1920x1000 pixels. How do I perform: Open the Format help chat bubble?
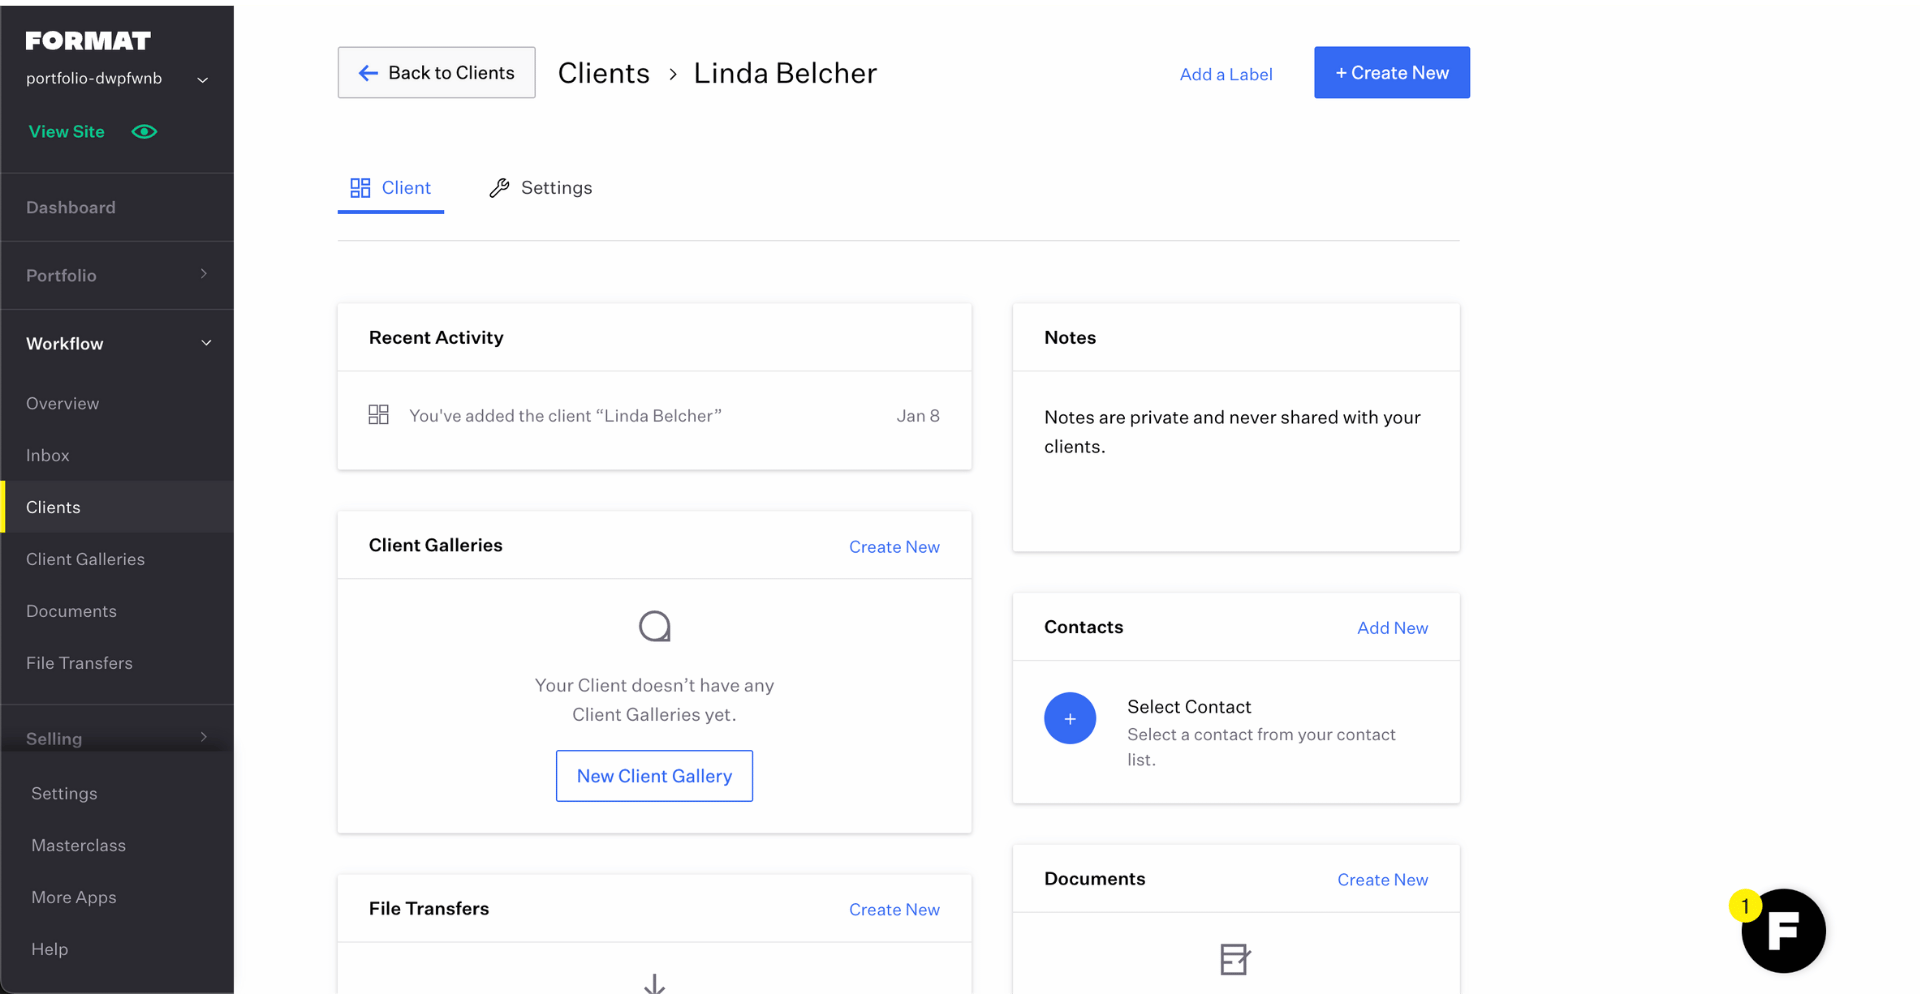click(1783, 931)
